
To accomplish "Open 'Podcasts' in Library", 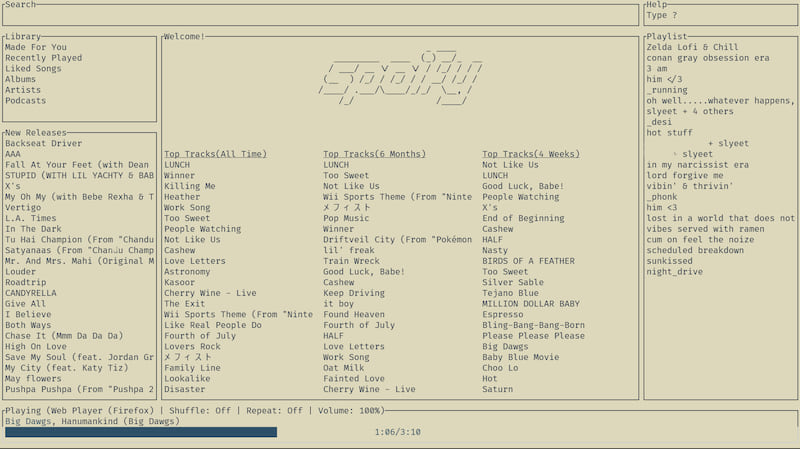I will [26, 101].
